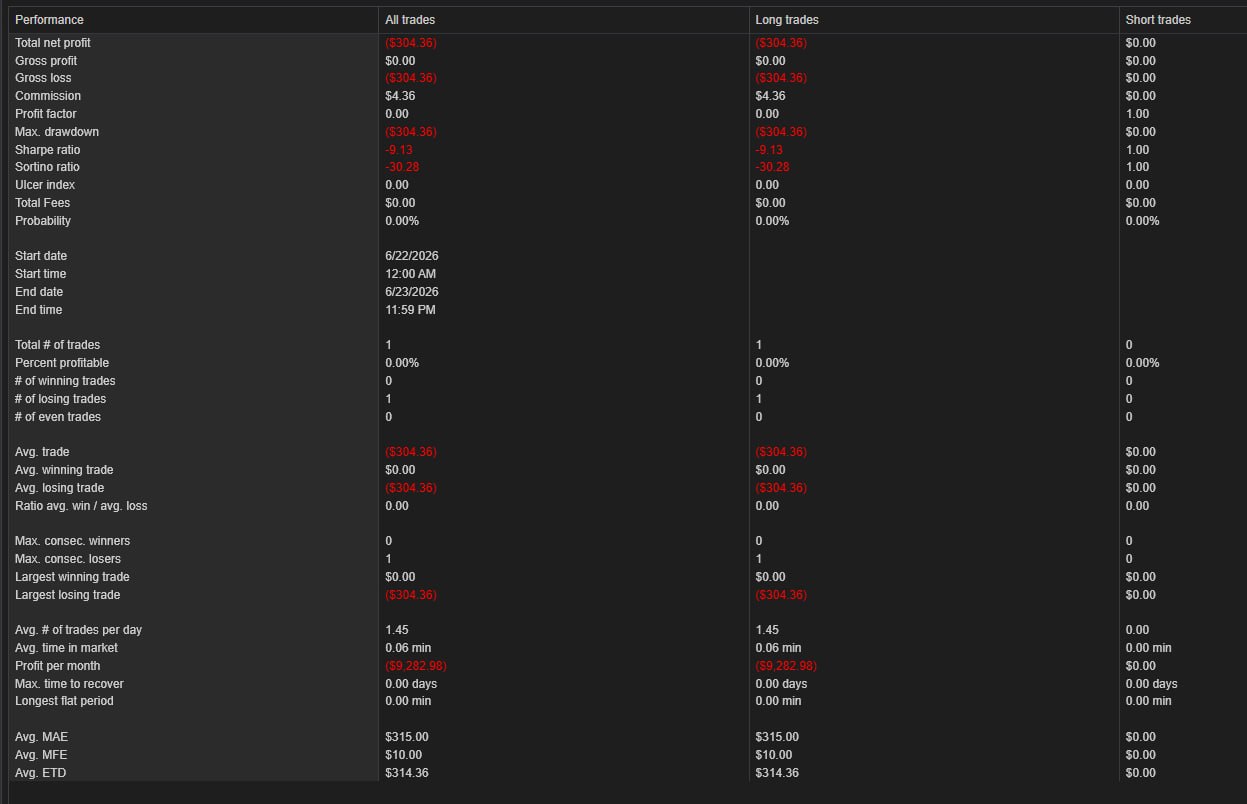Select the Gross loss row label
Screen dimensions: 1247x804
pos(43,78)
